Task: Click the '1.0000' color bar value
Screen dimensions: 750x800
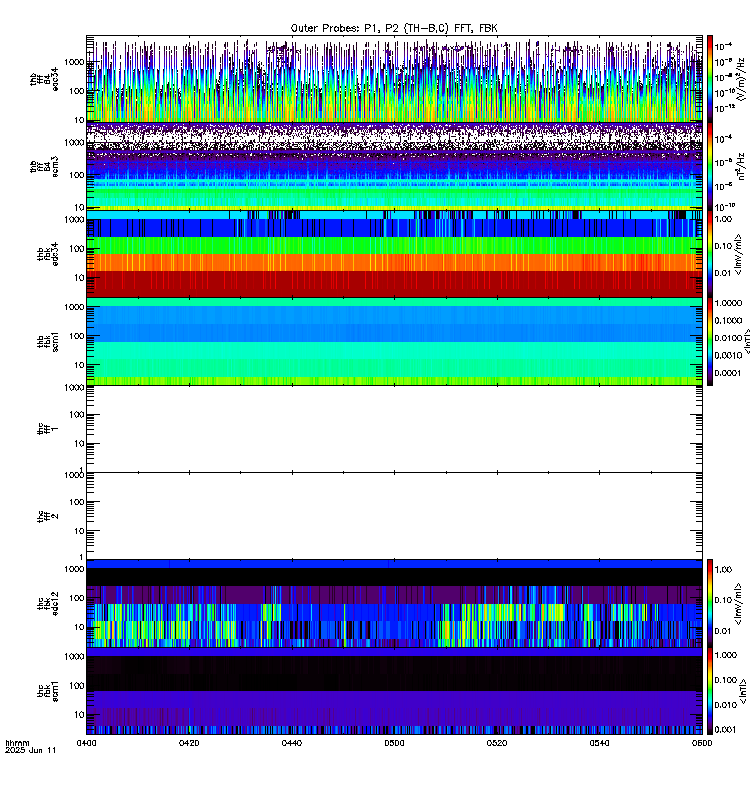Action: pos(728,303)
